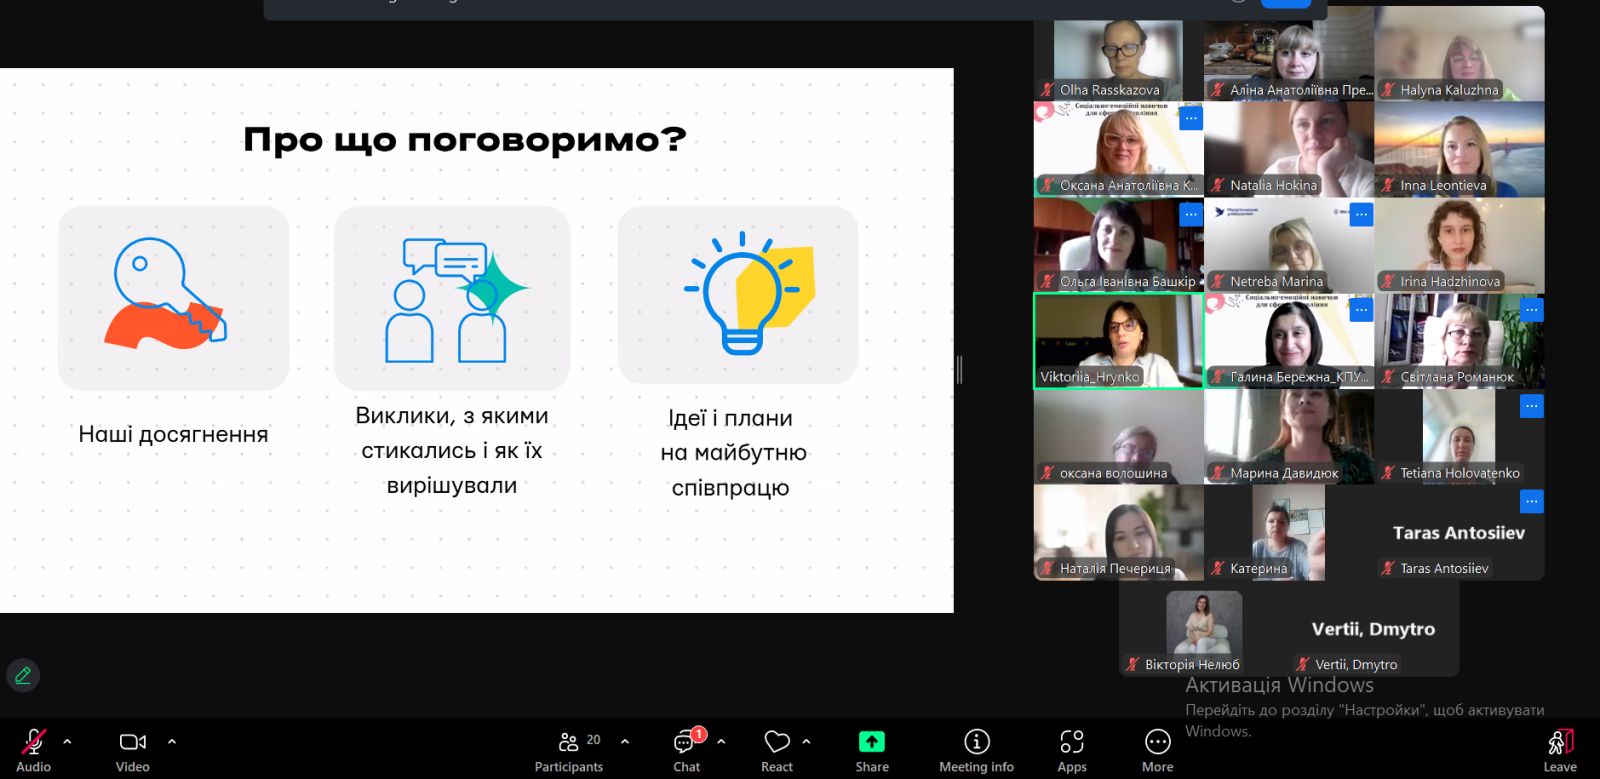This screenshot has height=779, width=1600.
Task: Open the More options menu
Action: (1158, 751)
